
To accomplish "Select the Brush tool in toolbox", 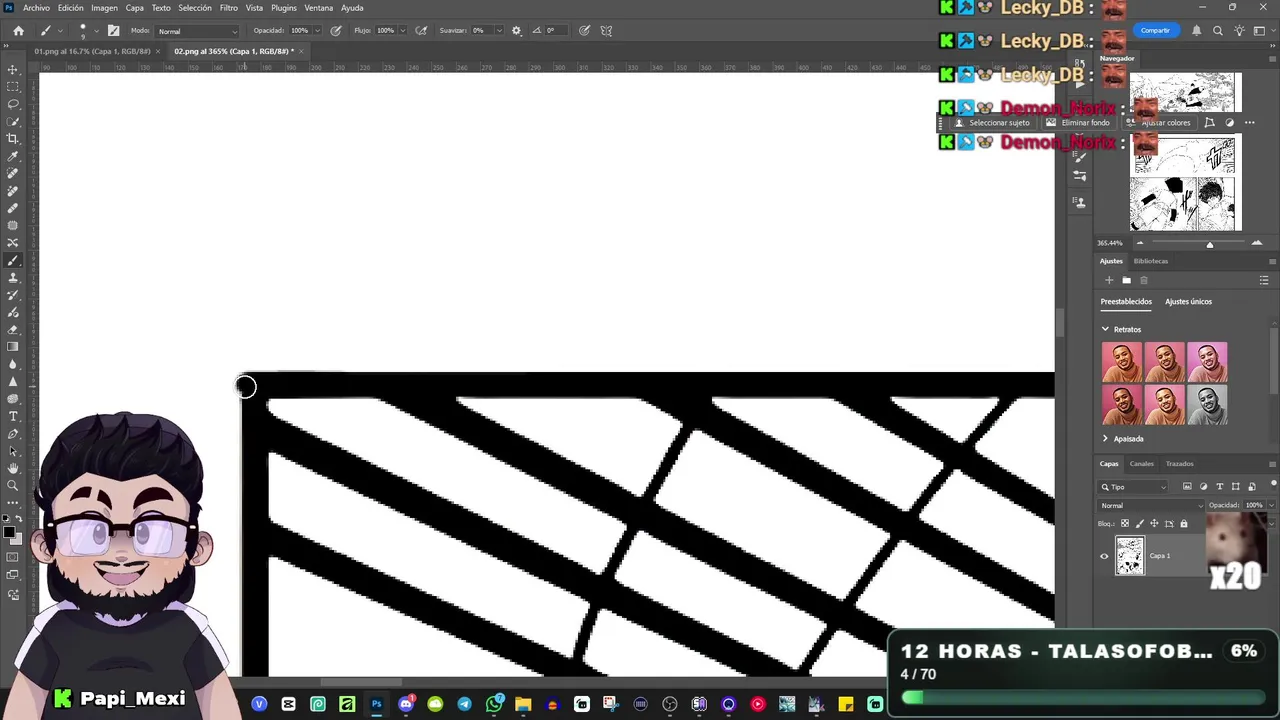I will (13, 260).
